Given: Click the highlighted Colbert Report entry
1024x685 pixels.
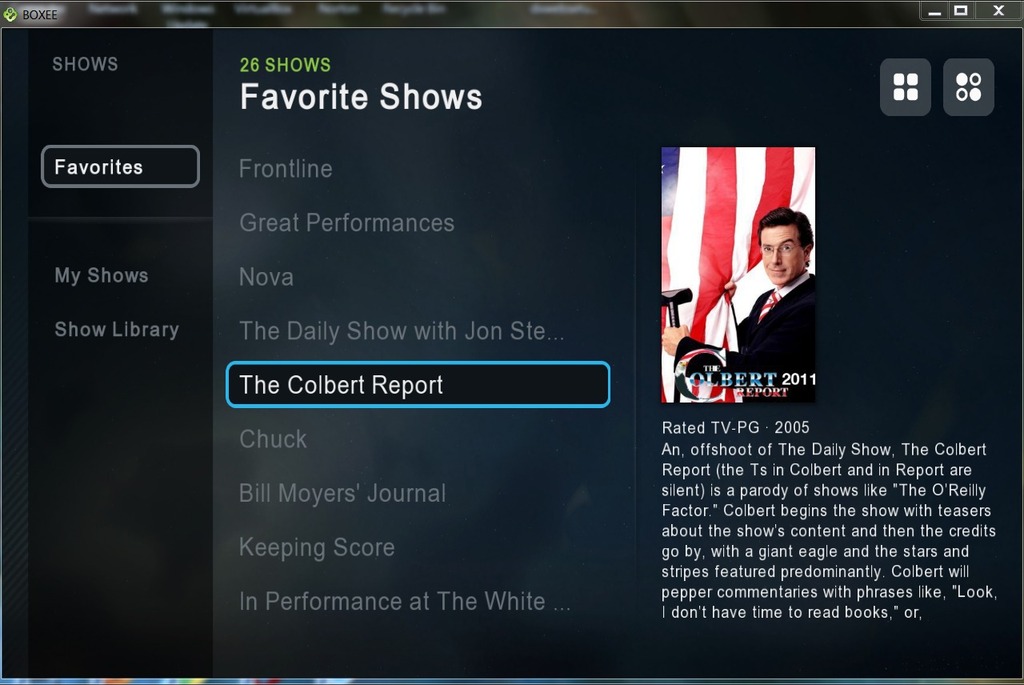Looking at the screenshot, I should click(x=418, y=385).
